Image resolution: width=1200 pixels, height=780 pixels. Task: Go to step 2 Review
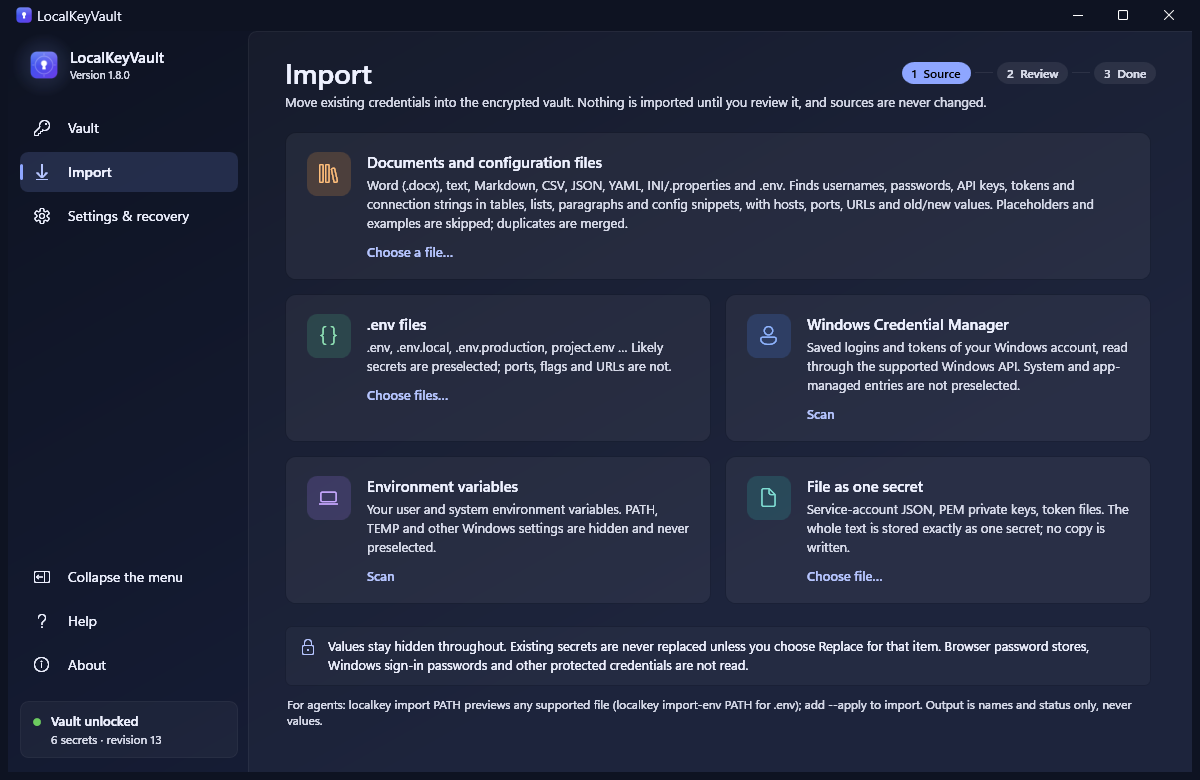[x=1032, y=74]
